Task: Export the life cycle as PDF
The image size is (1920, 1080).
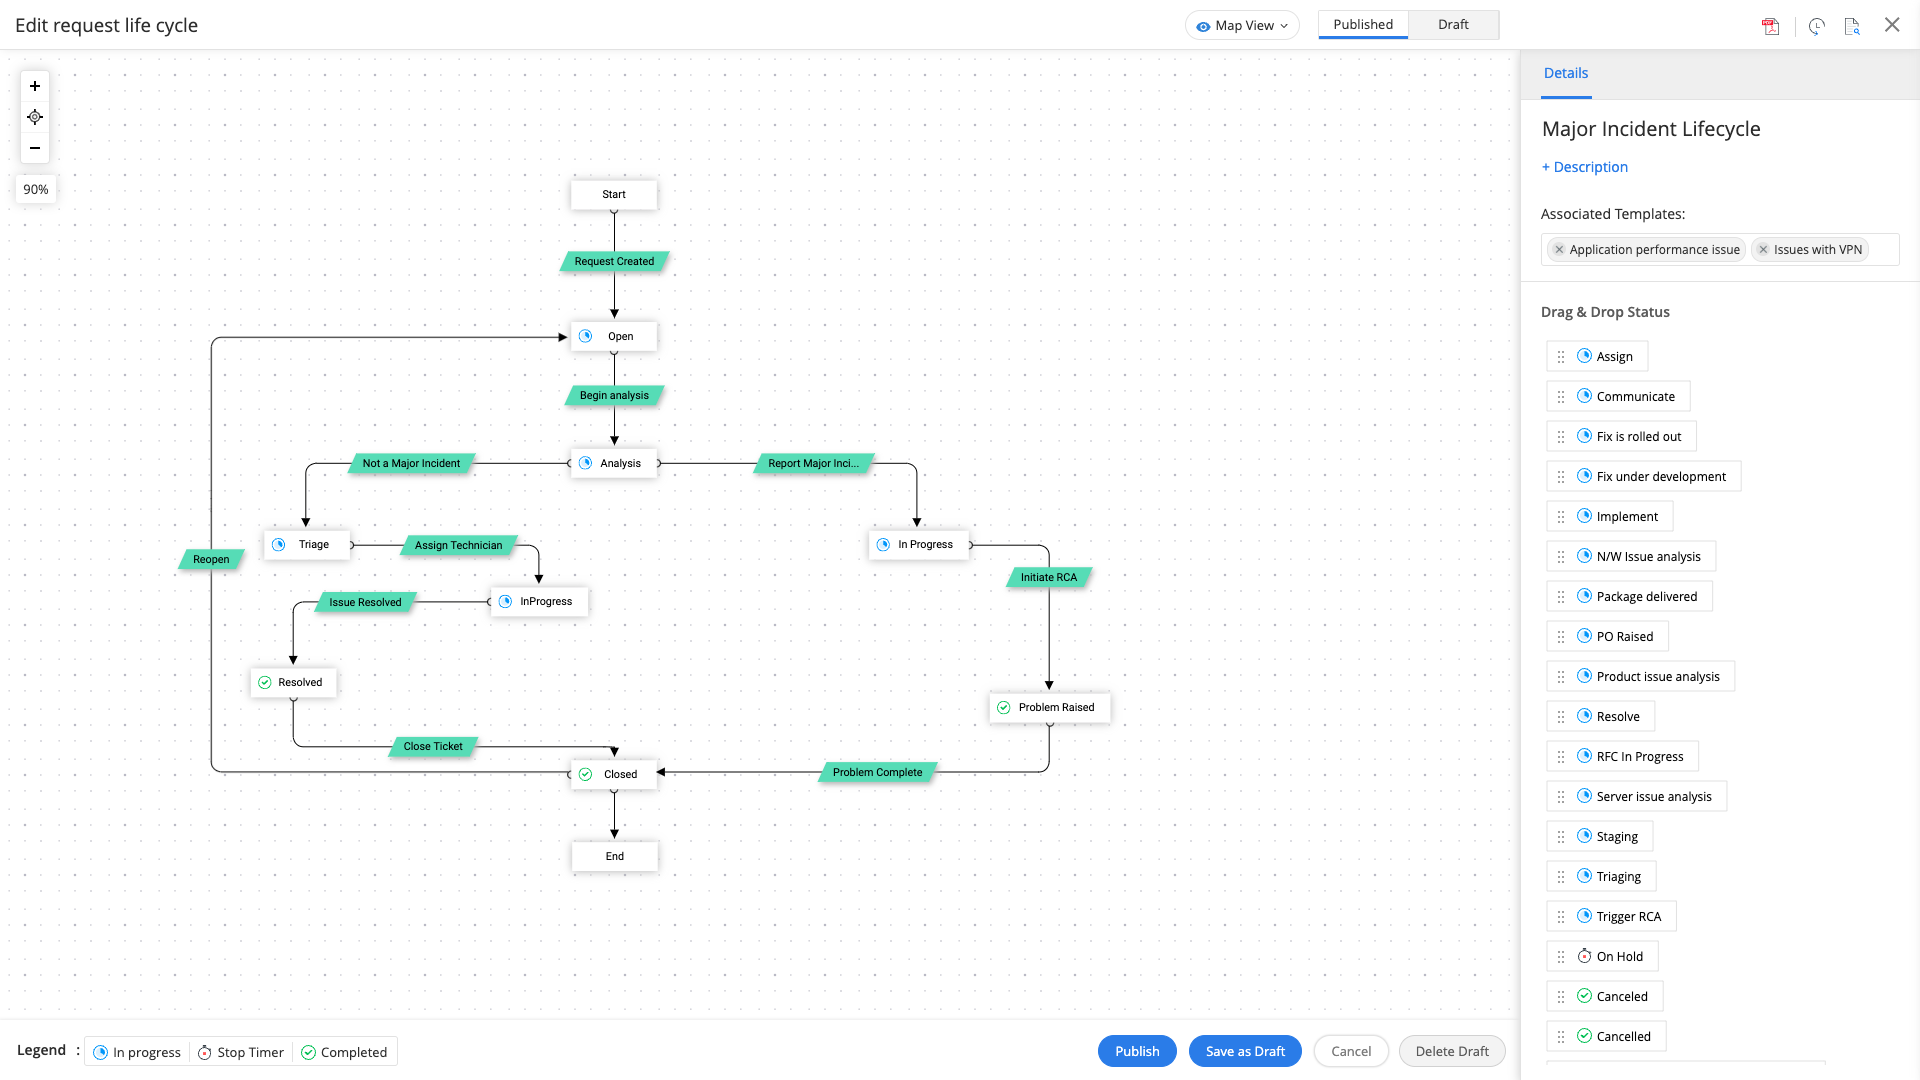Action: point(1770,26)
